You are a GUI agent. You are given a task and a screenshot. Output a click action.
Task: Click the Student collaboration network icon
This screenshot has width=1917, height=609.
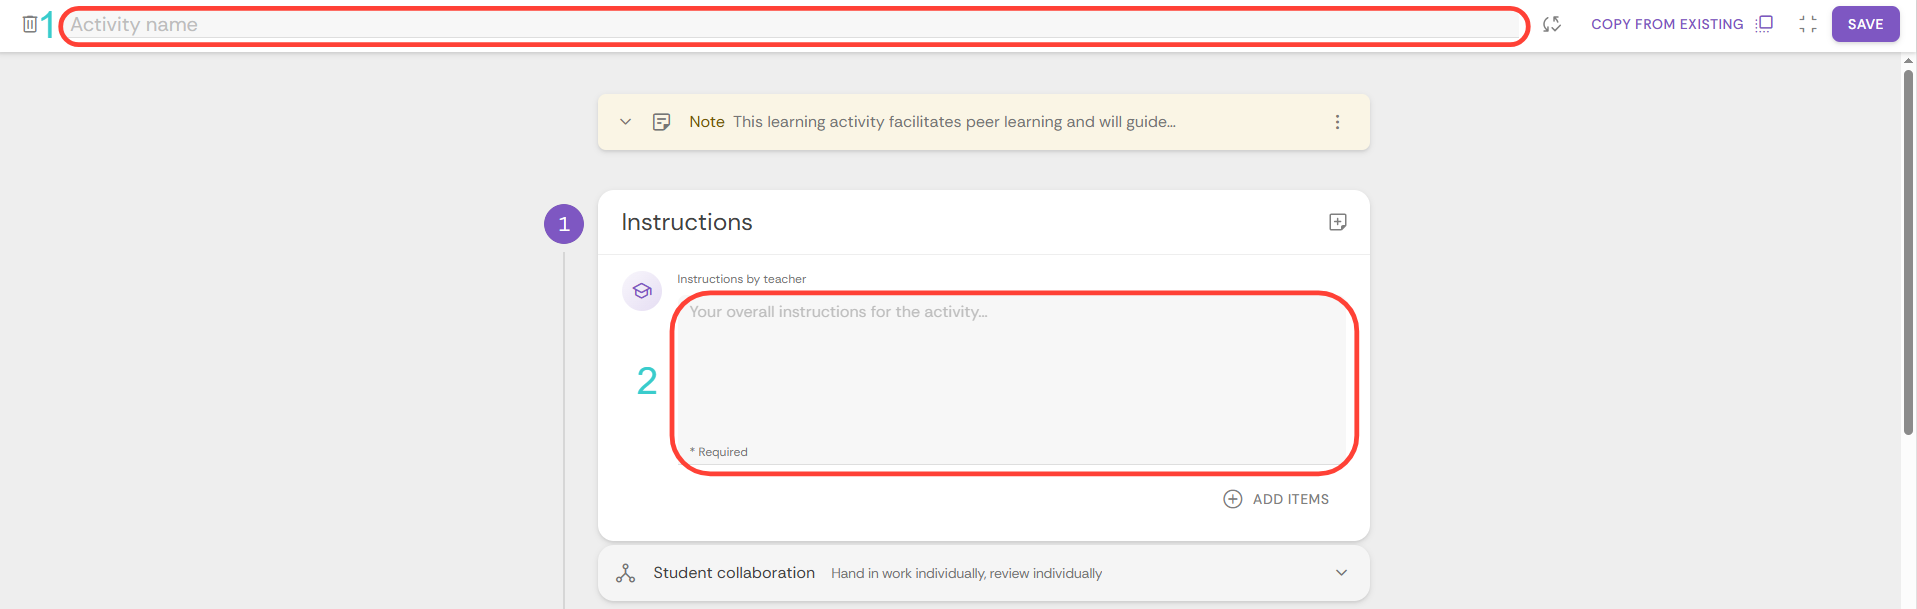[x=626, y=573]
